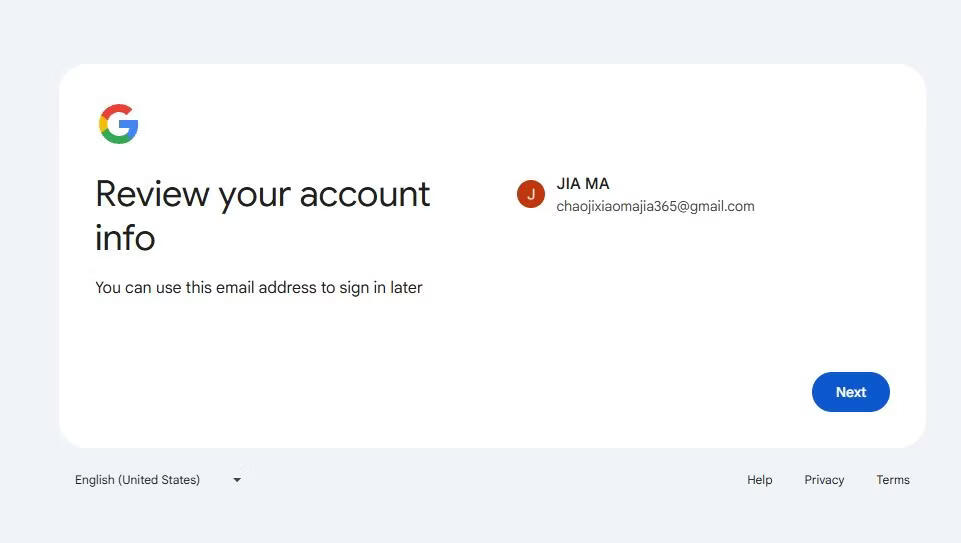Viewport: 961px width, 543px height.
Task: Click the word "info" in the heading
Action: [125, 238]
